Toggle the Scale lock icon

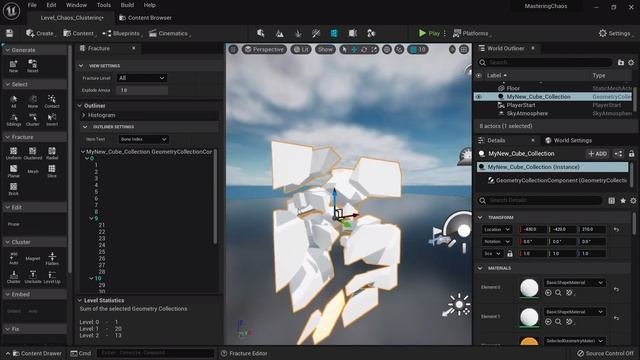pos(510,253)
